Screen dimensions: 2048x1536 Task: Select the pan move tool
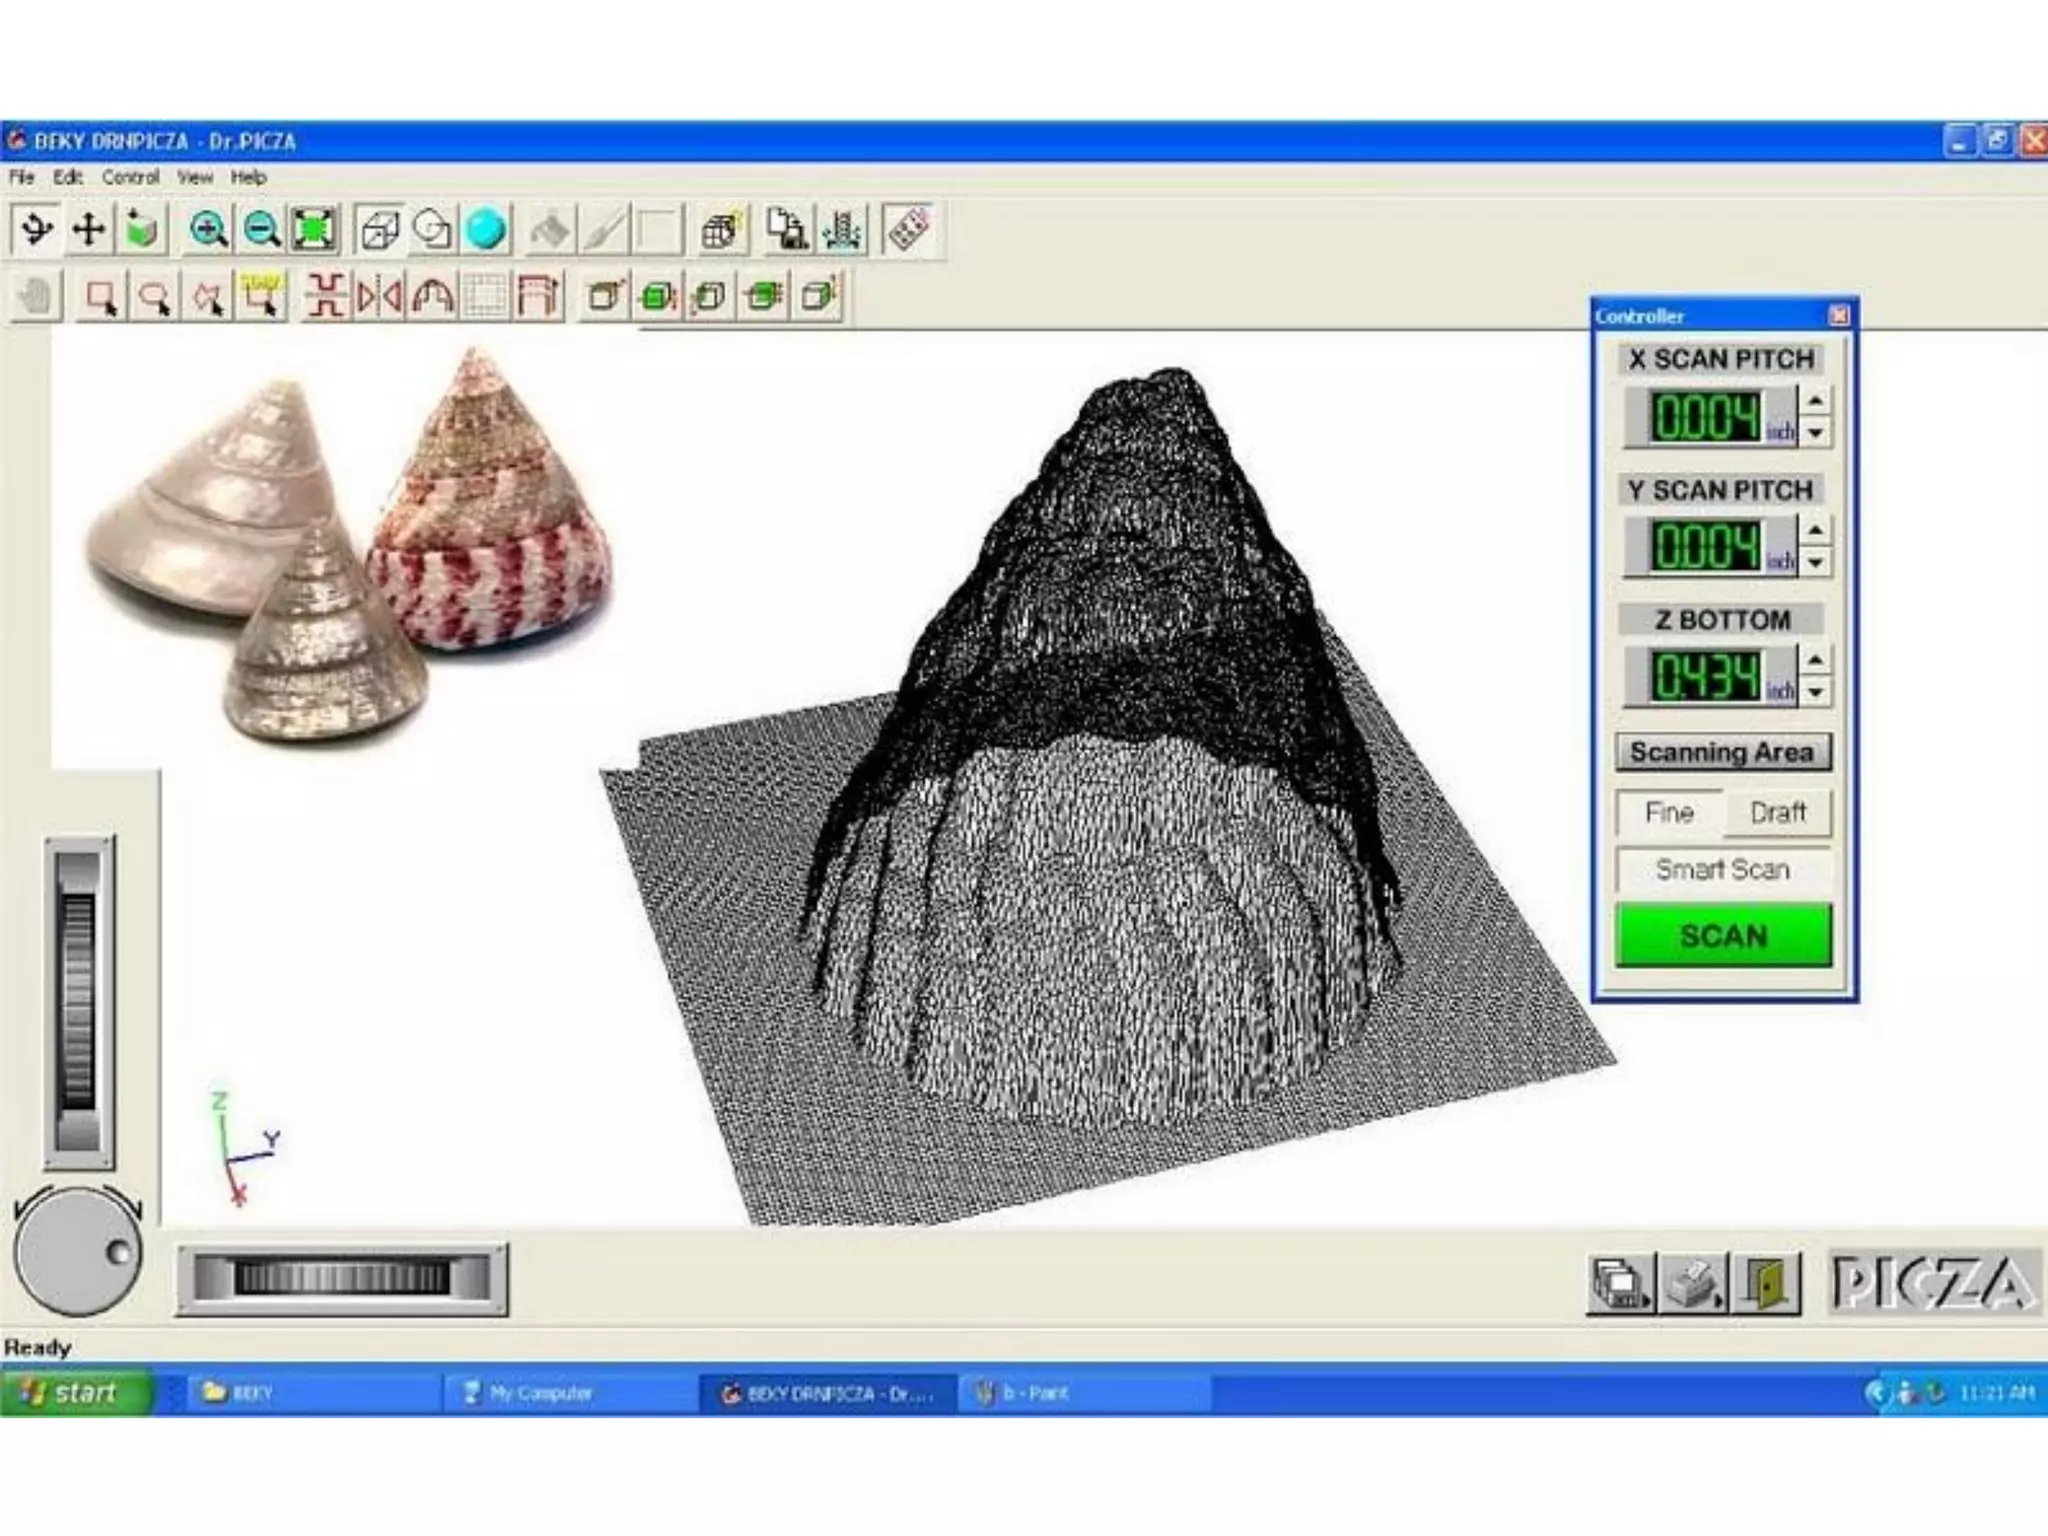click(x=88, y=230)
